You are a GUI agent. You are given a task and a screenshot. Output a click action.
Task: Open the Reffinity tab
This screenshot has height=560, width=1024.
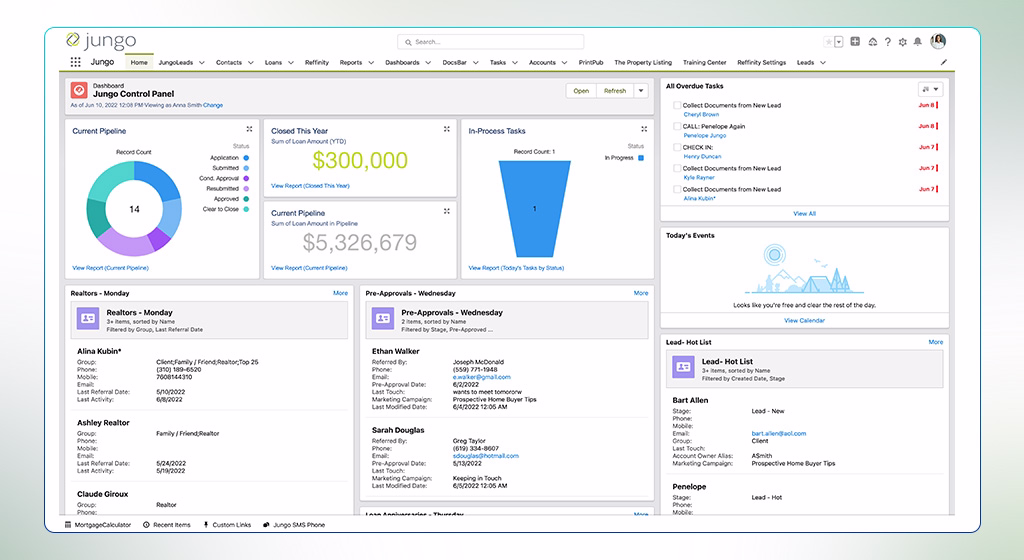[317, 63]
